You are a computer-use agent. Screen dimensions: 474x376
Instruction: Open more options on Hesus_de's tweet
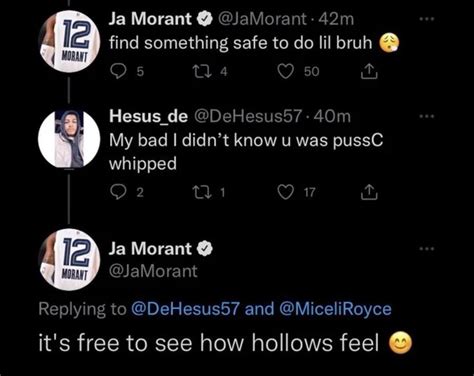[x=427, y=116]
